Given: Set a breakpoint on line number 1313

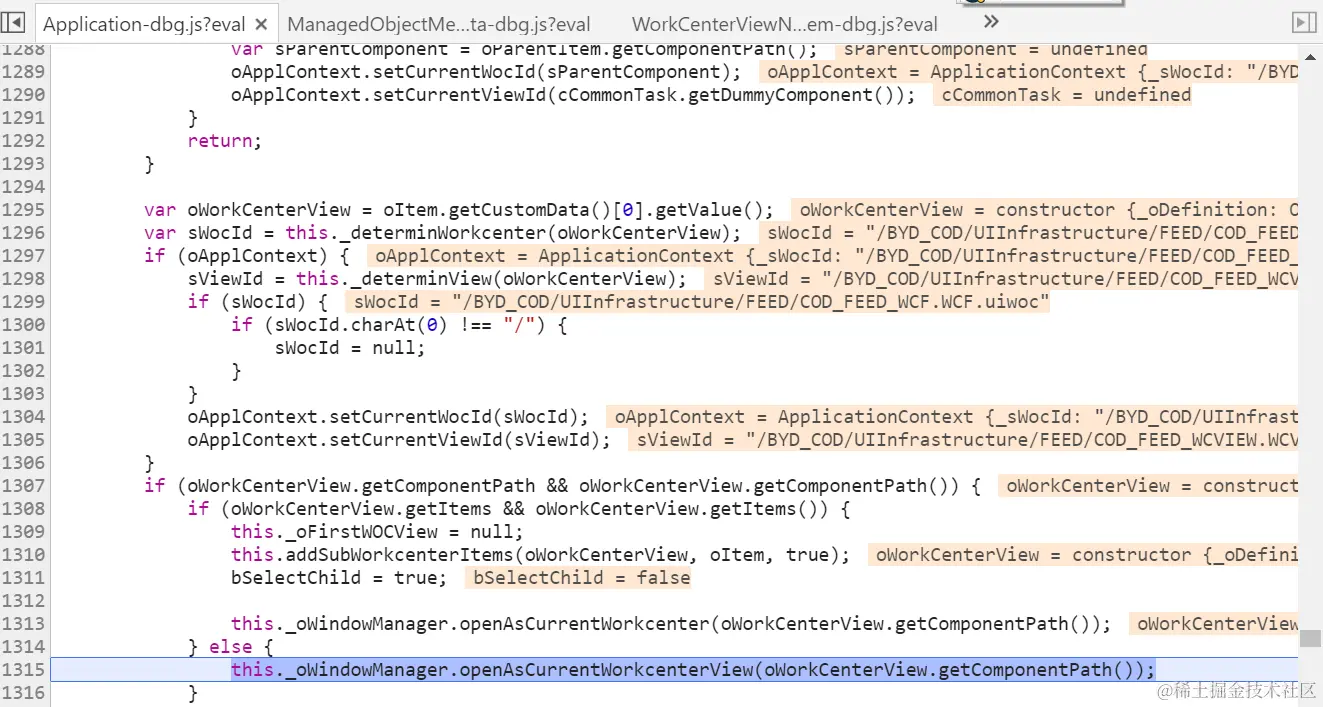Looking at the screenshot, I should 23,624.
